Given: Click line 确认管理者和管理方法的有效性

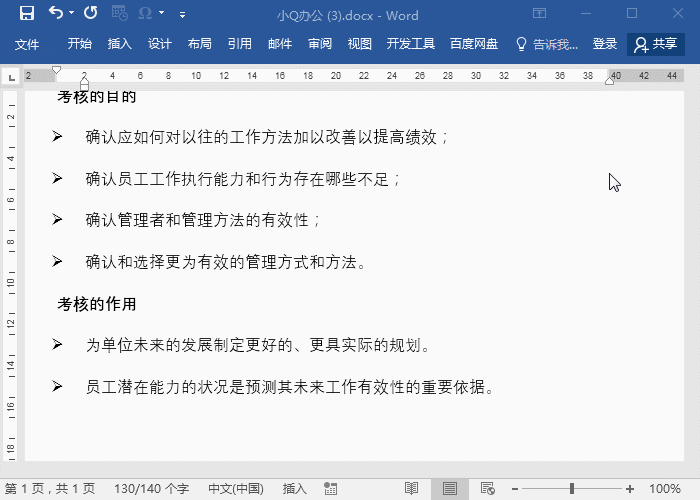Looking at the screenshot, I should click(x=197, y=220).
